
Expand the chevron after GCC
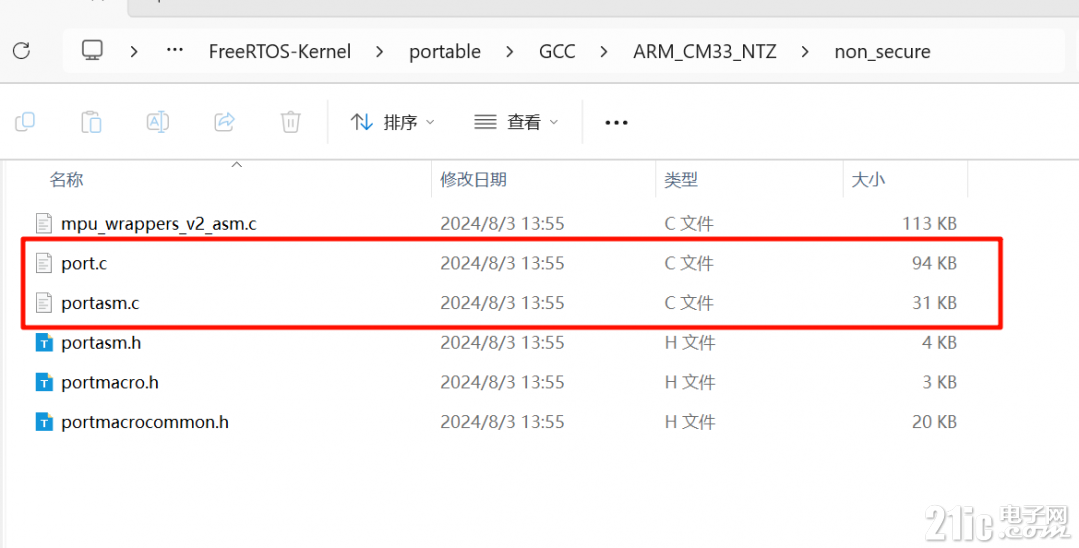(x=603, y=52)
